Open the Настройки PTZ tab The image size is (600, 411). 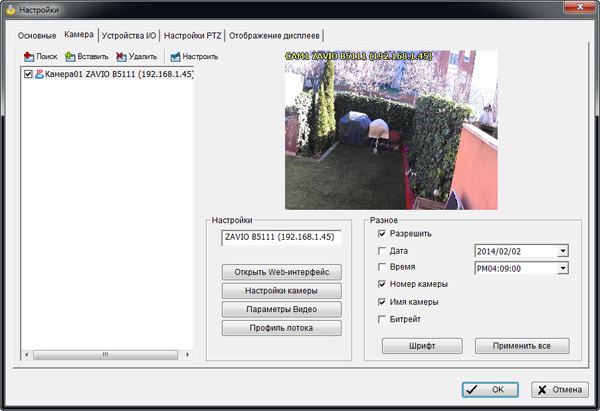193,35
